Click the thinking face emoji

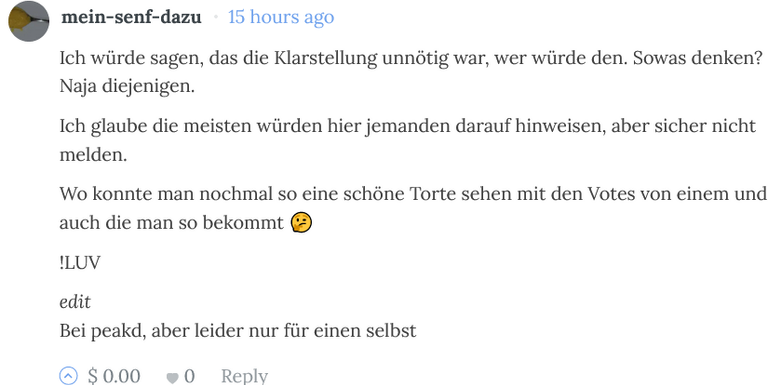301,223
